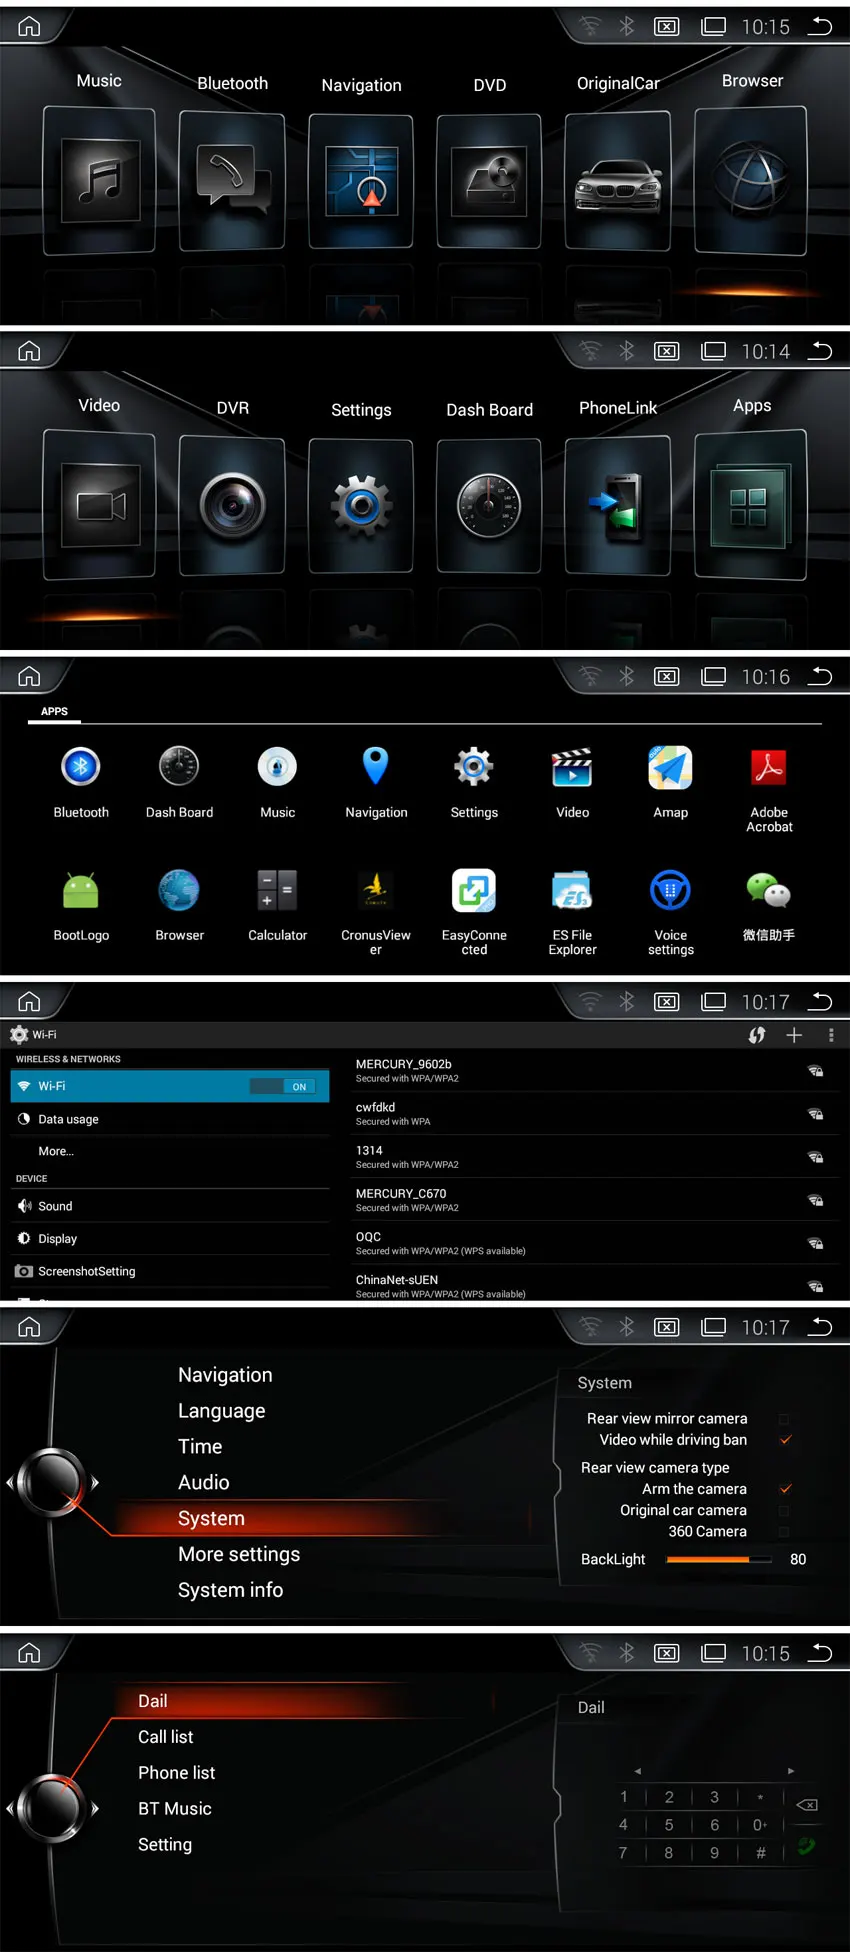Tap the # key on the dial pad
The width and height of the screenshot is (850, 1952).
(x=761, y=1853)
